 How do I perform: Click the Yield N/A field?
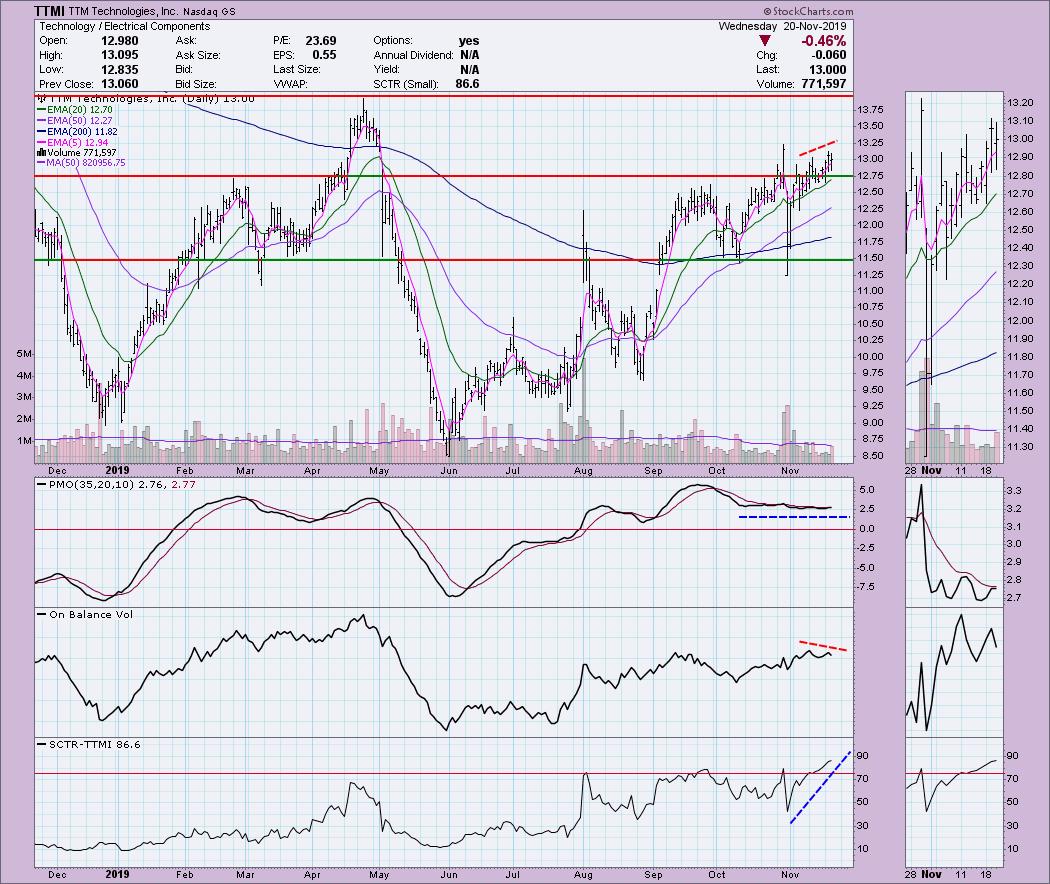click(427, 70)
